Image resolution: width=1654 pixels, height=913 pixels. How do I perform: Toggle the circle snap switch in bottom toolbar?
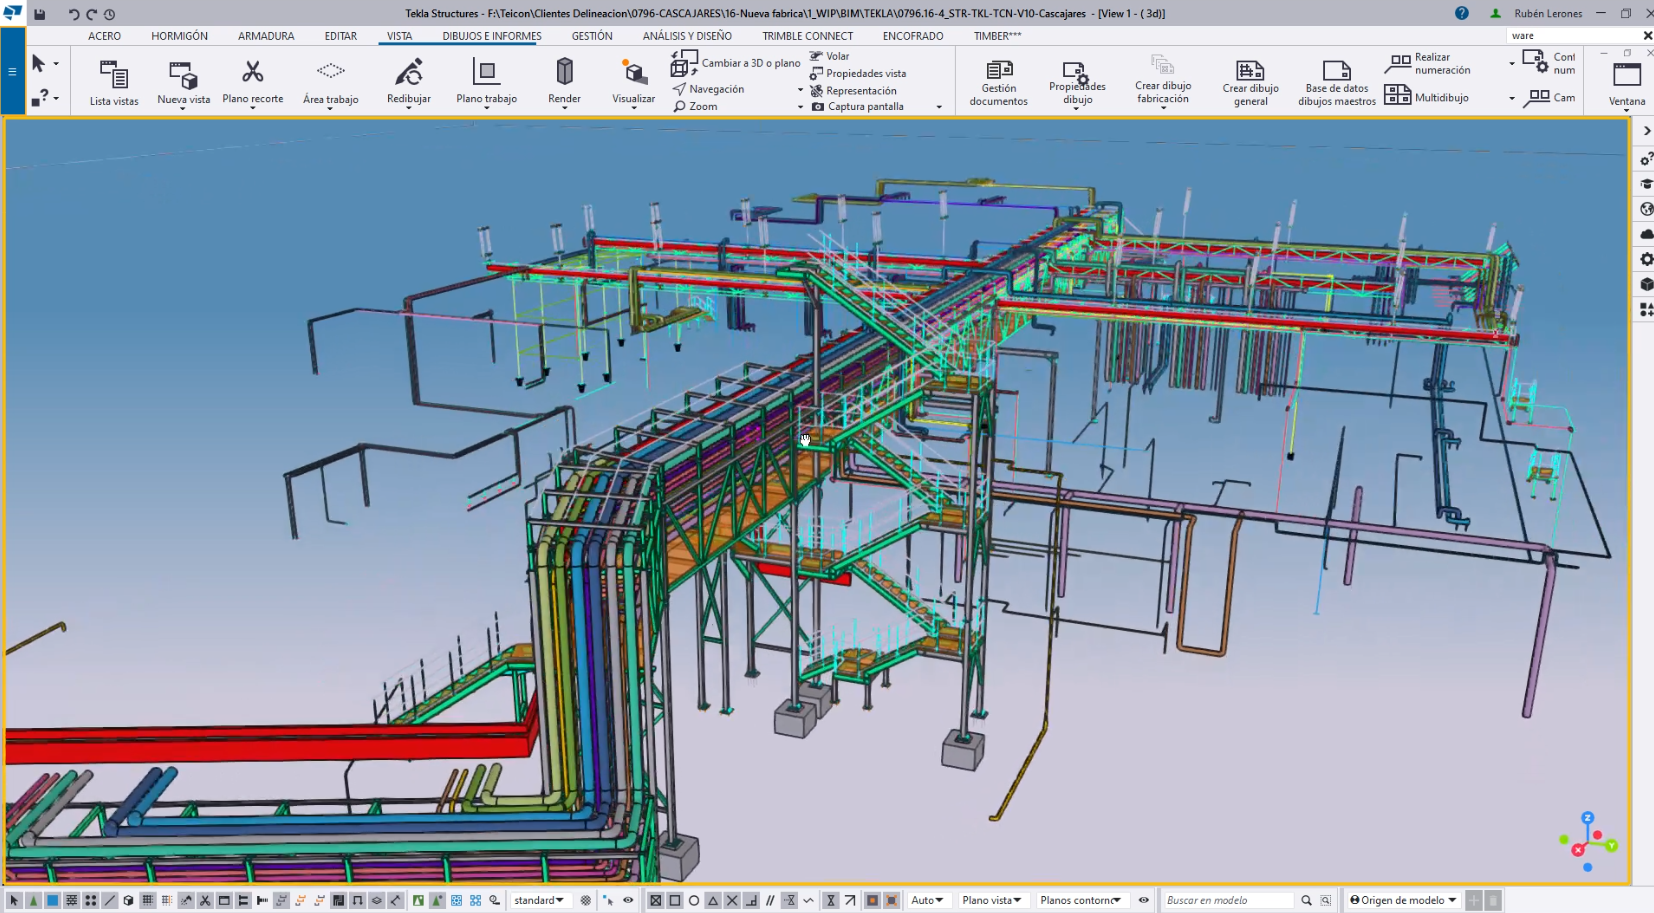point(693,900)
